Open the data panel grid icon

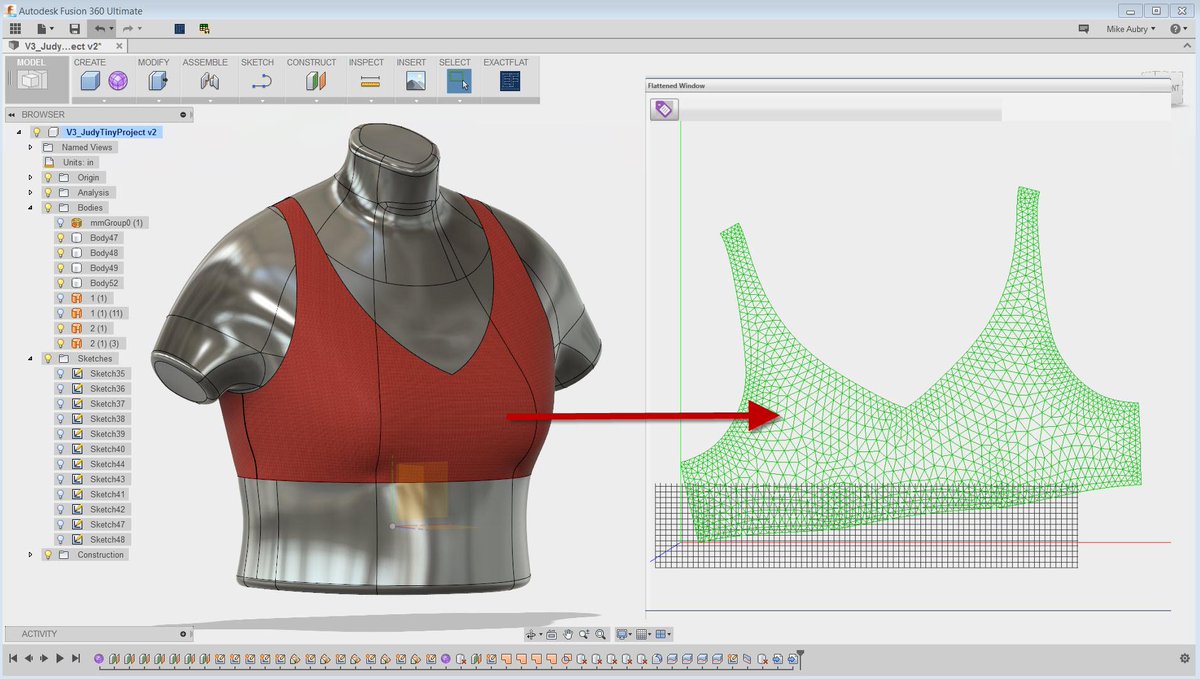click(x=15, y=29)
